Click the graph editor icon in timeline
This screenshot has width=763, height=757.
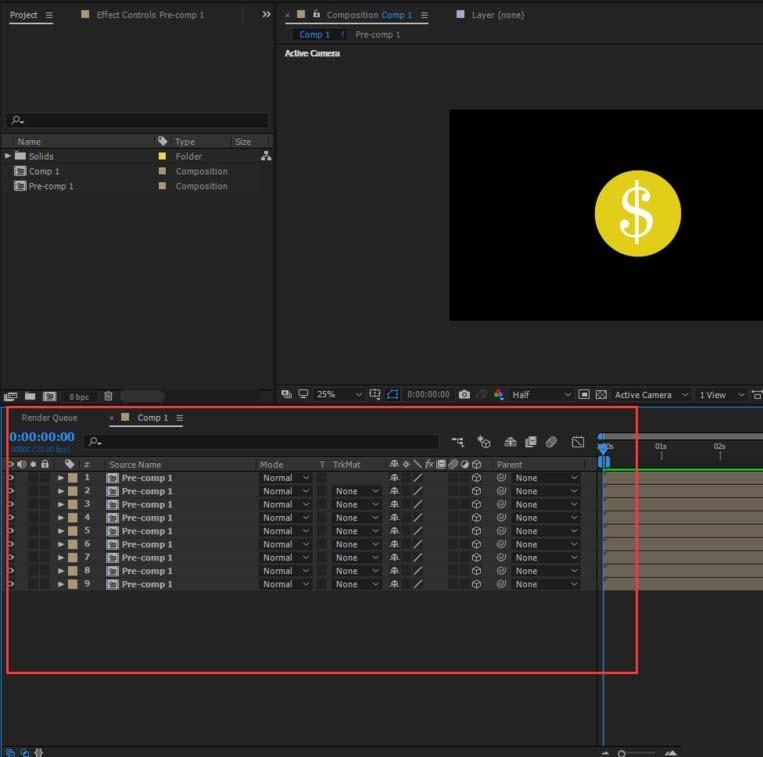pyautogui.click(x=578, y=442)
